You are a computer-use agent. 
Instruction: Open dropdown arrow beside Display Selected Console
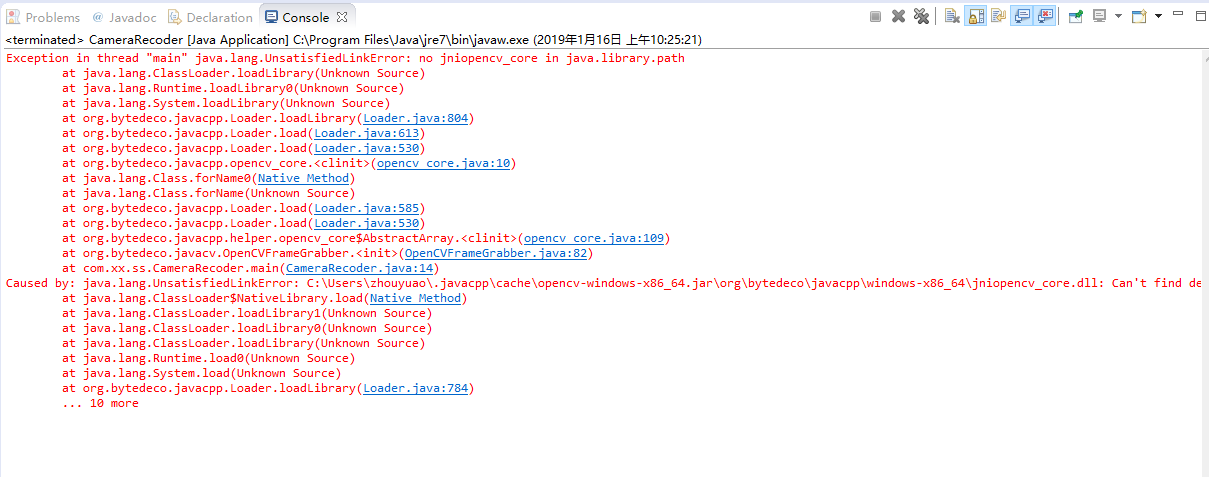(1118, 16)
